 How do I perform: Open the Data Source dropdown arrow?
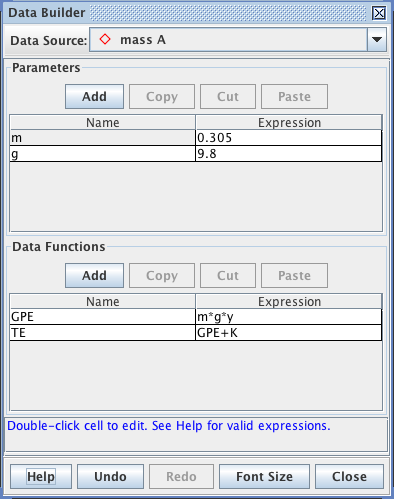click(x=377, y=40)
